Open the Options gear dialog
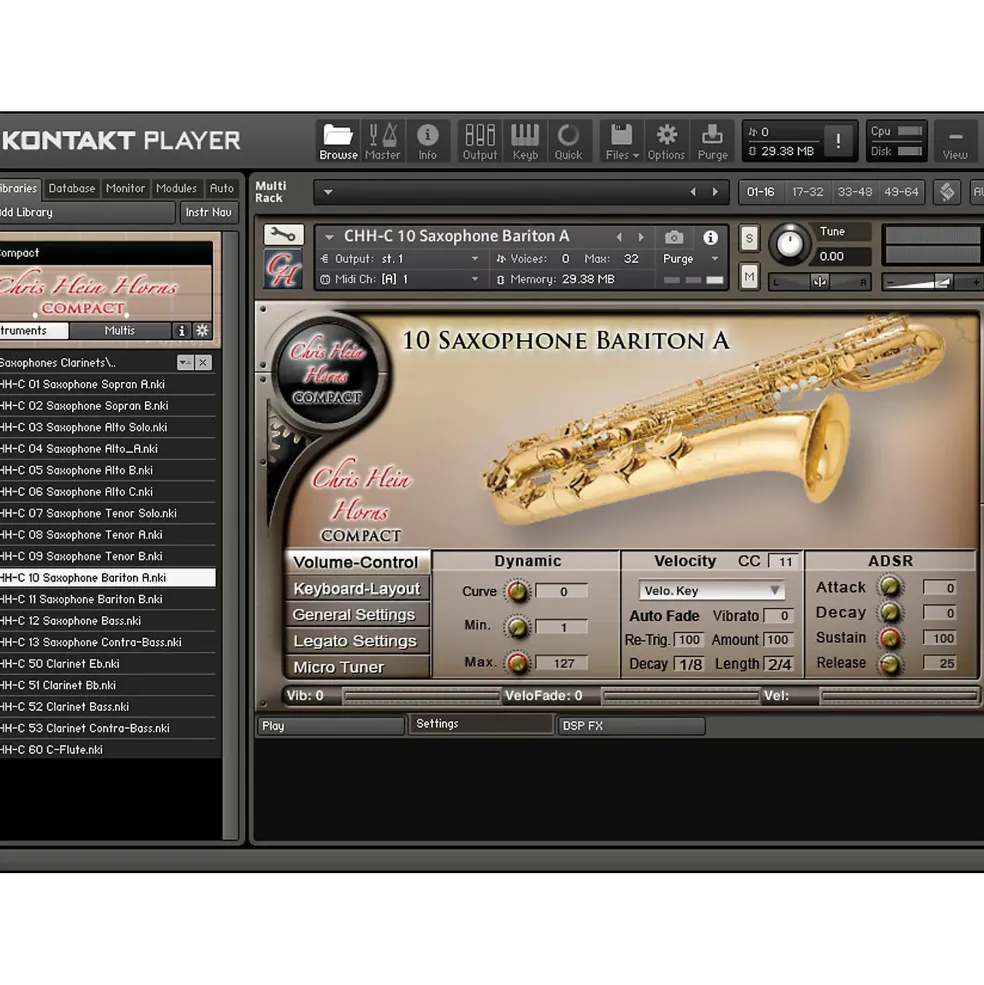The width and height of the screenshot is (984, 985). [666, 141]
